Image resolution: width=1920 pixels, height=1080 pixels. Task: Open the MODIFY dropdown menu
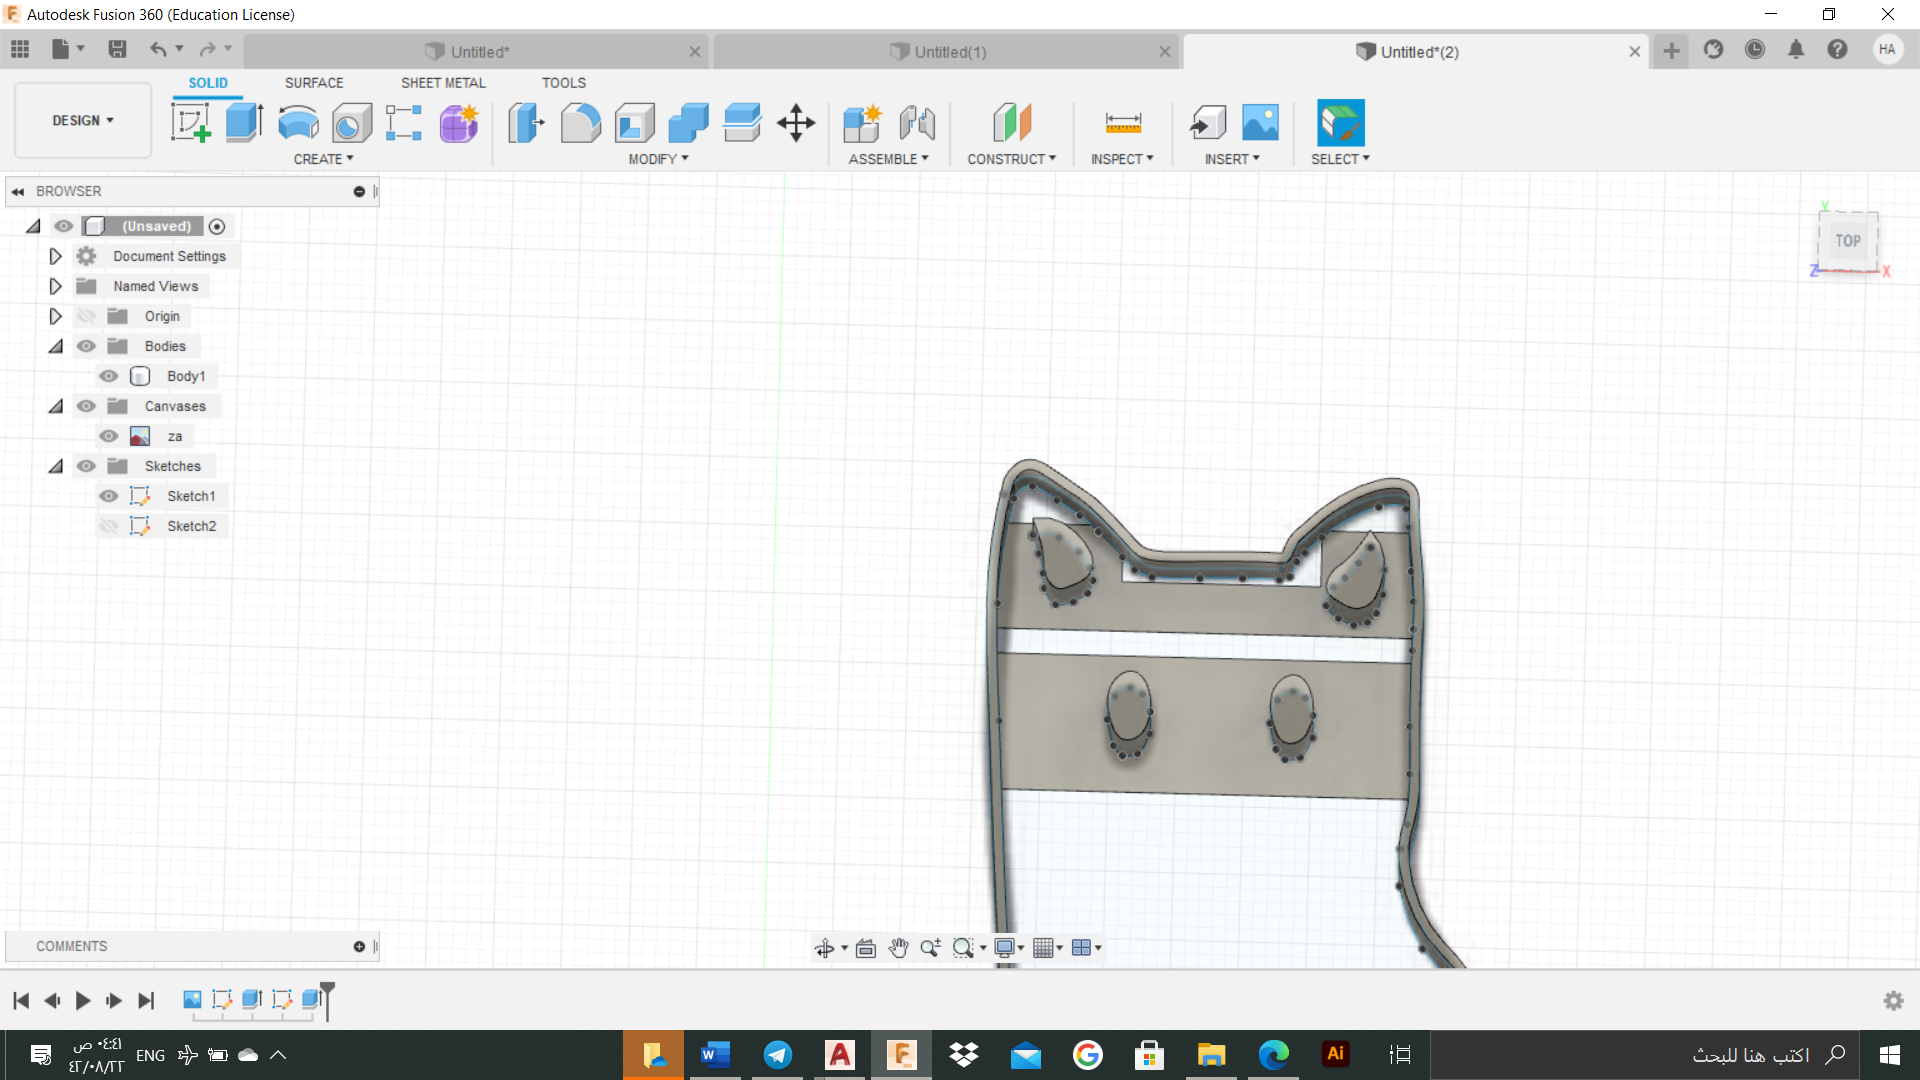tap(658, 159)
